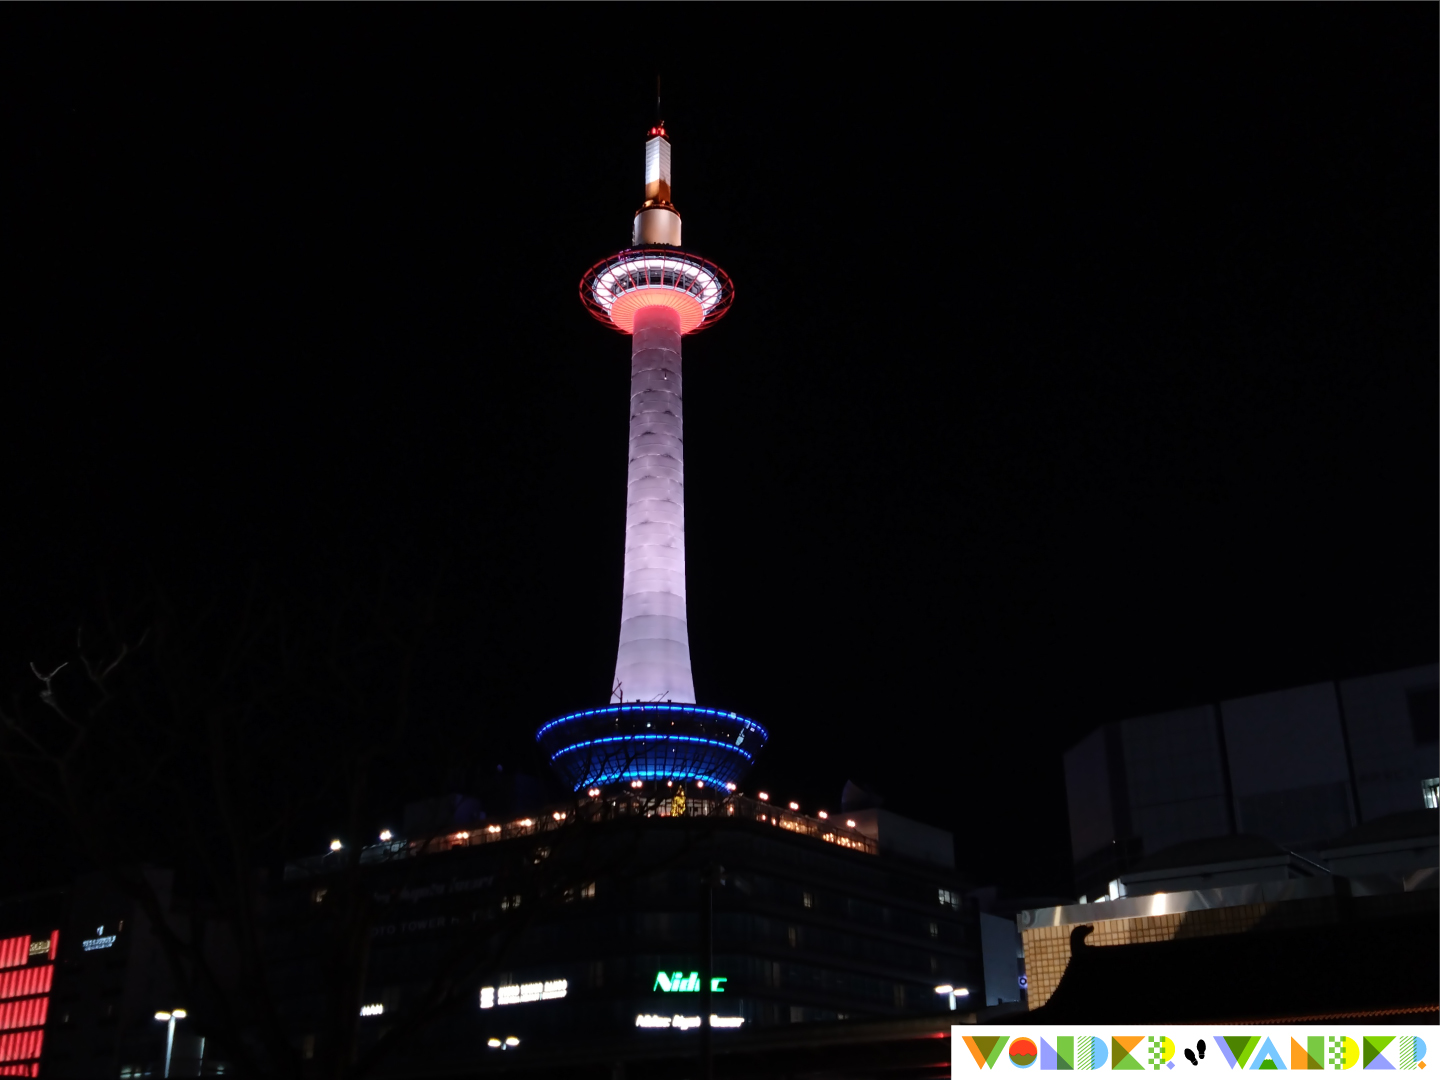
Task: Click the small white sign beside the red building
Action: [99, 940]
